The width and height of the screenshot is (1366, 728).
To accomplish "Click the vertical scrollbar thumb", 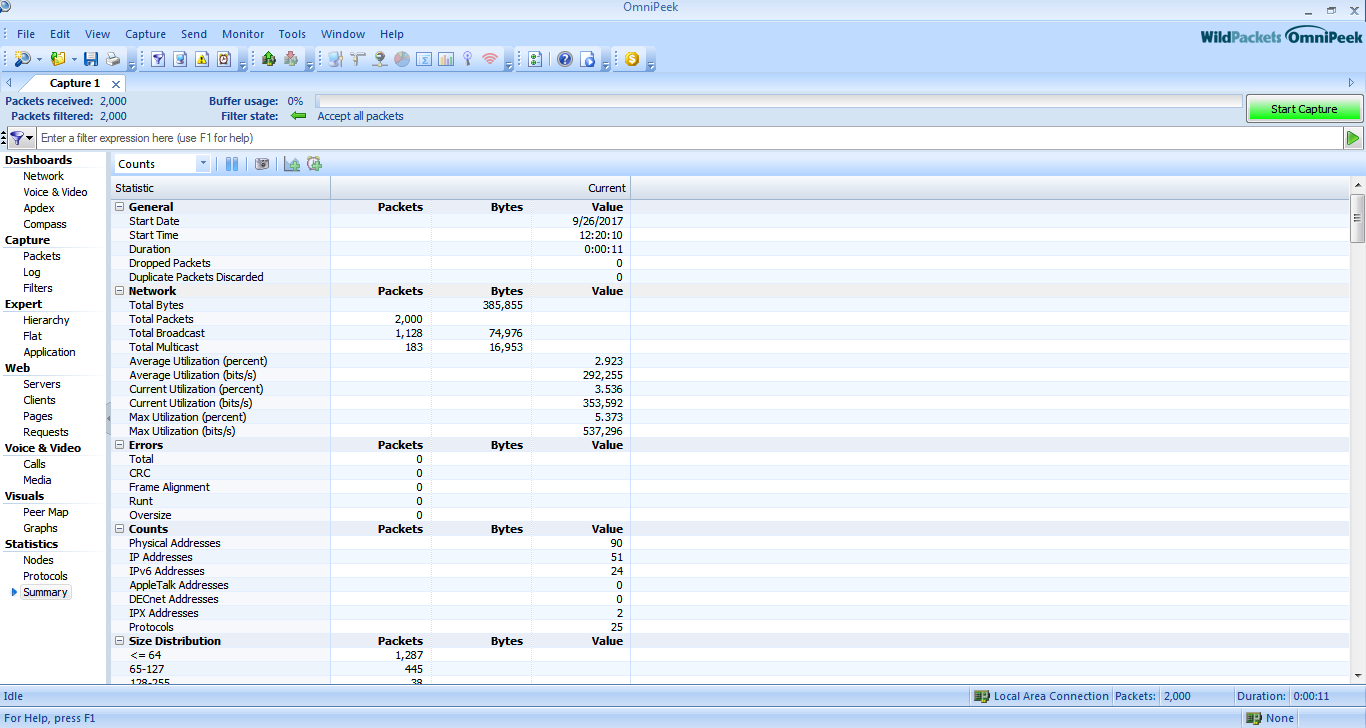I will pyautogui.click(x=1357, y=218).
